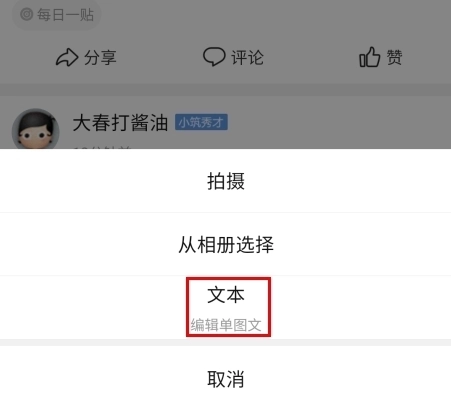Select the 拍摄 option

225,181
